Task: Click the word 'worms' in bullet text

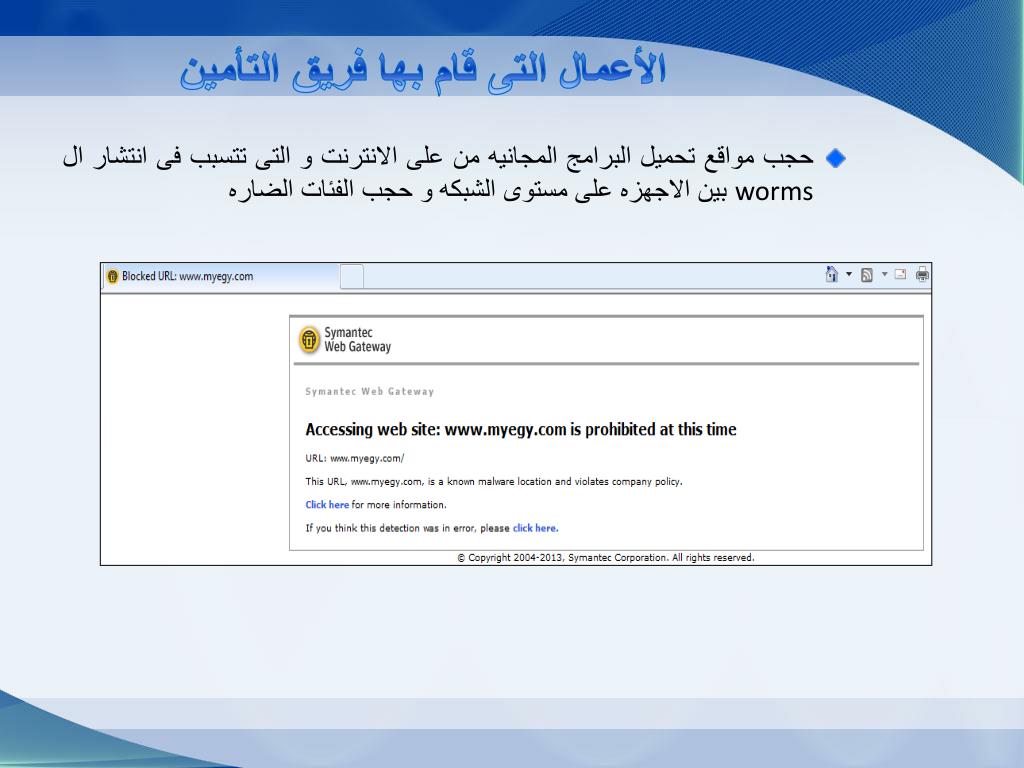Action: pyautogui.click(x=774, y=192)
